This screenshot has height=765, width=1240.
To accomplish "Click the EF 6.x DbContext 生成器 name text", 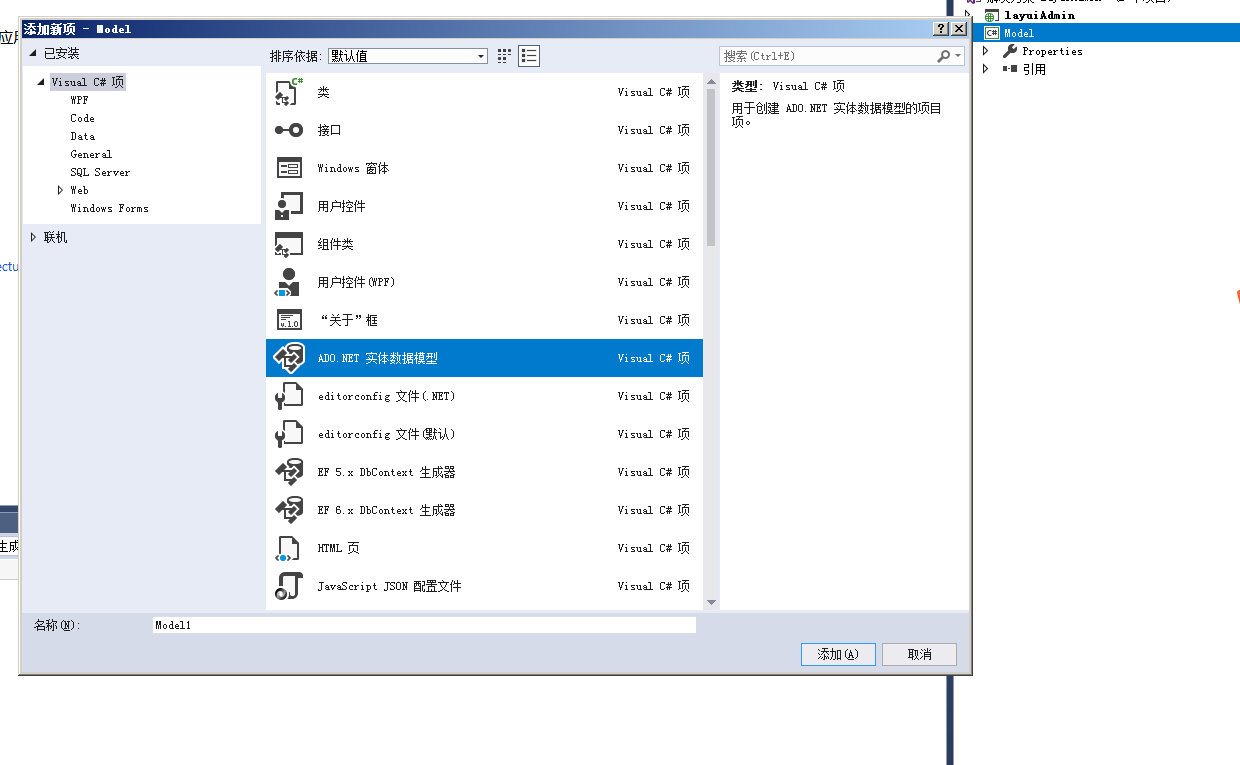I will (x=386, y=510).
